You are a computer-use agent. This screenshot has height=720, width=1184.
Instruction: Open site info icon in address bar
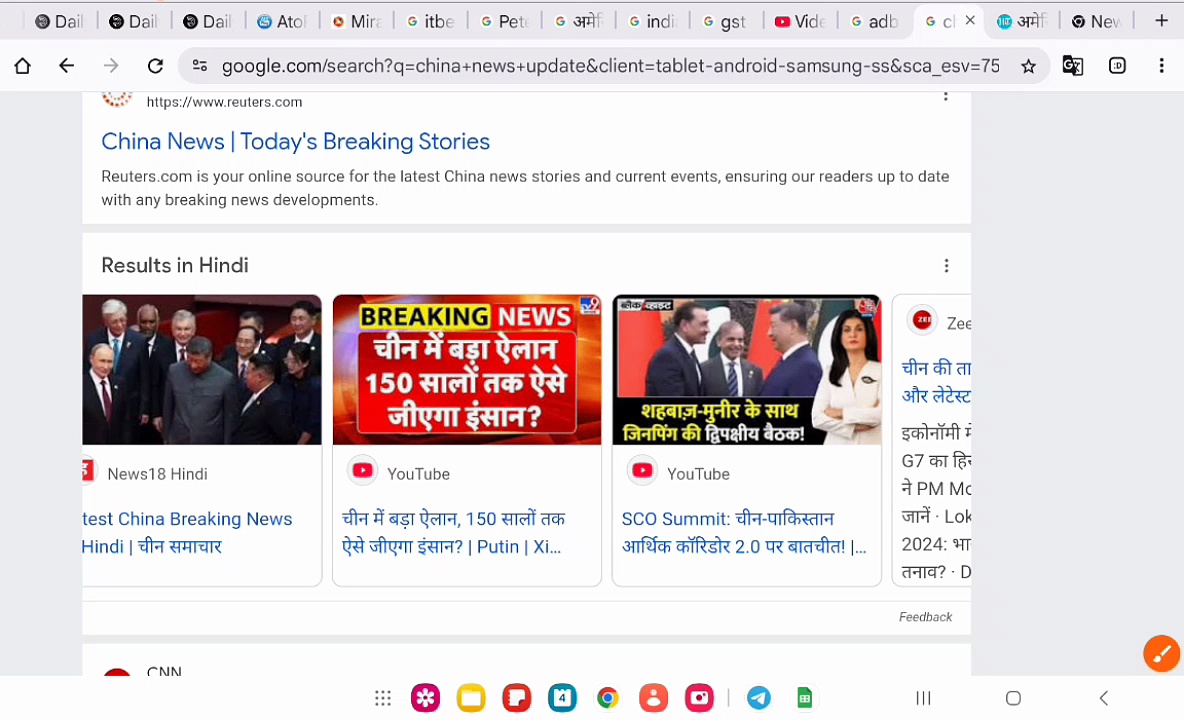pos(200,66)
